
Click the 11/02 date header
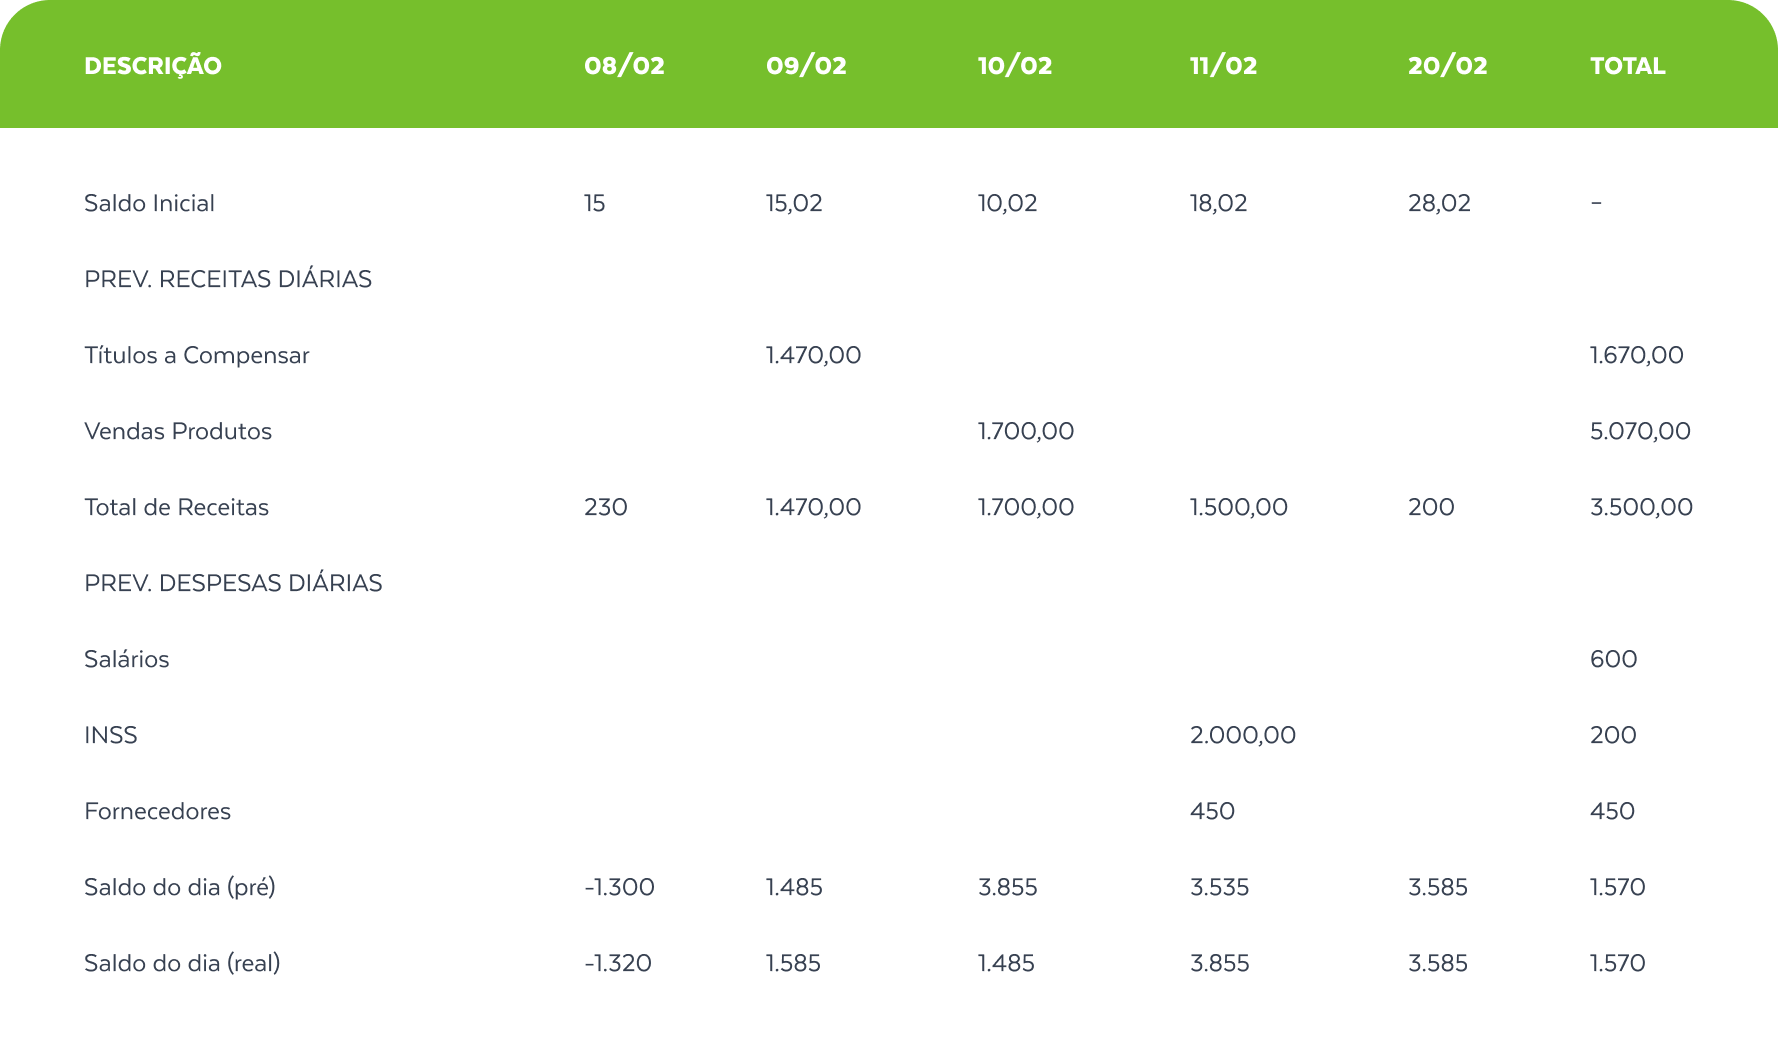pos(1223,66)
